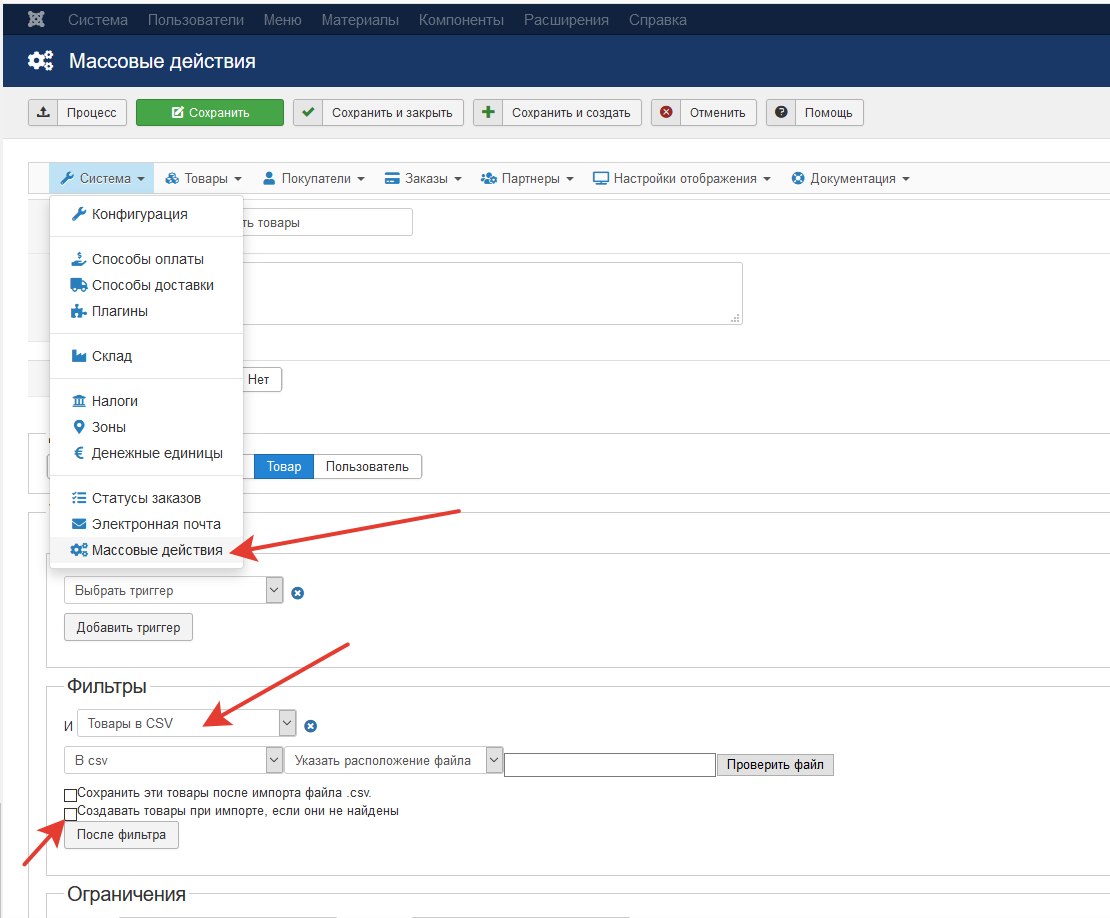Screen dimensions: 1110x918
Task: Click the Партнеры group icon in the toolbar
Action: (488, 178)
